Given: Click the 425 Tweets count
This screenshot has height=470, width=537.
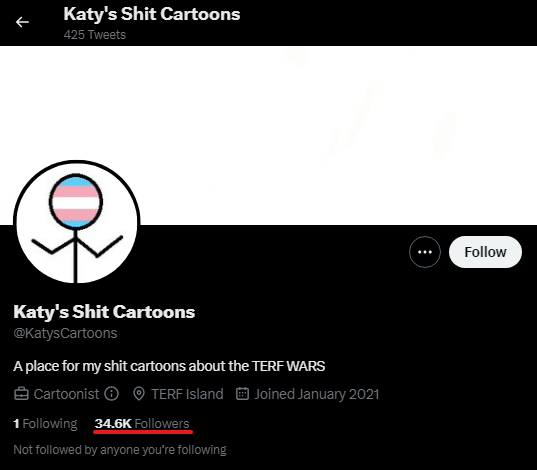Looking at the screenshot, I should (95, 35).
